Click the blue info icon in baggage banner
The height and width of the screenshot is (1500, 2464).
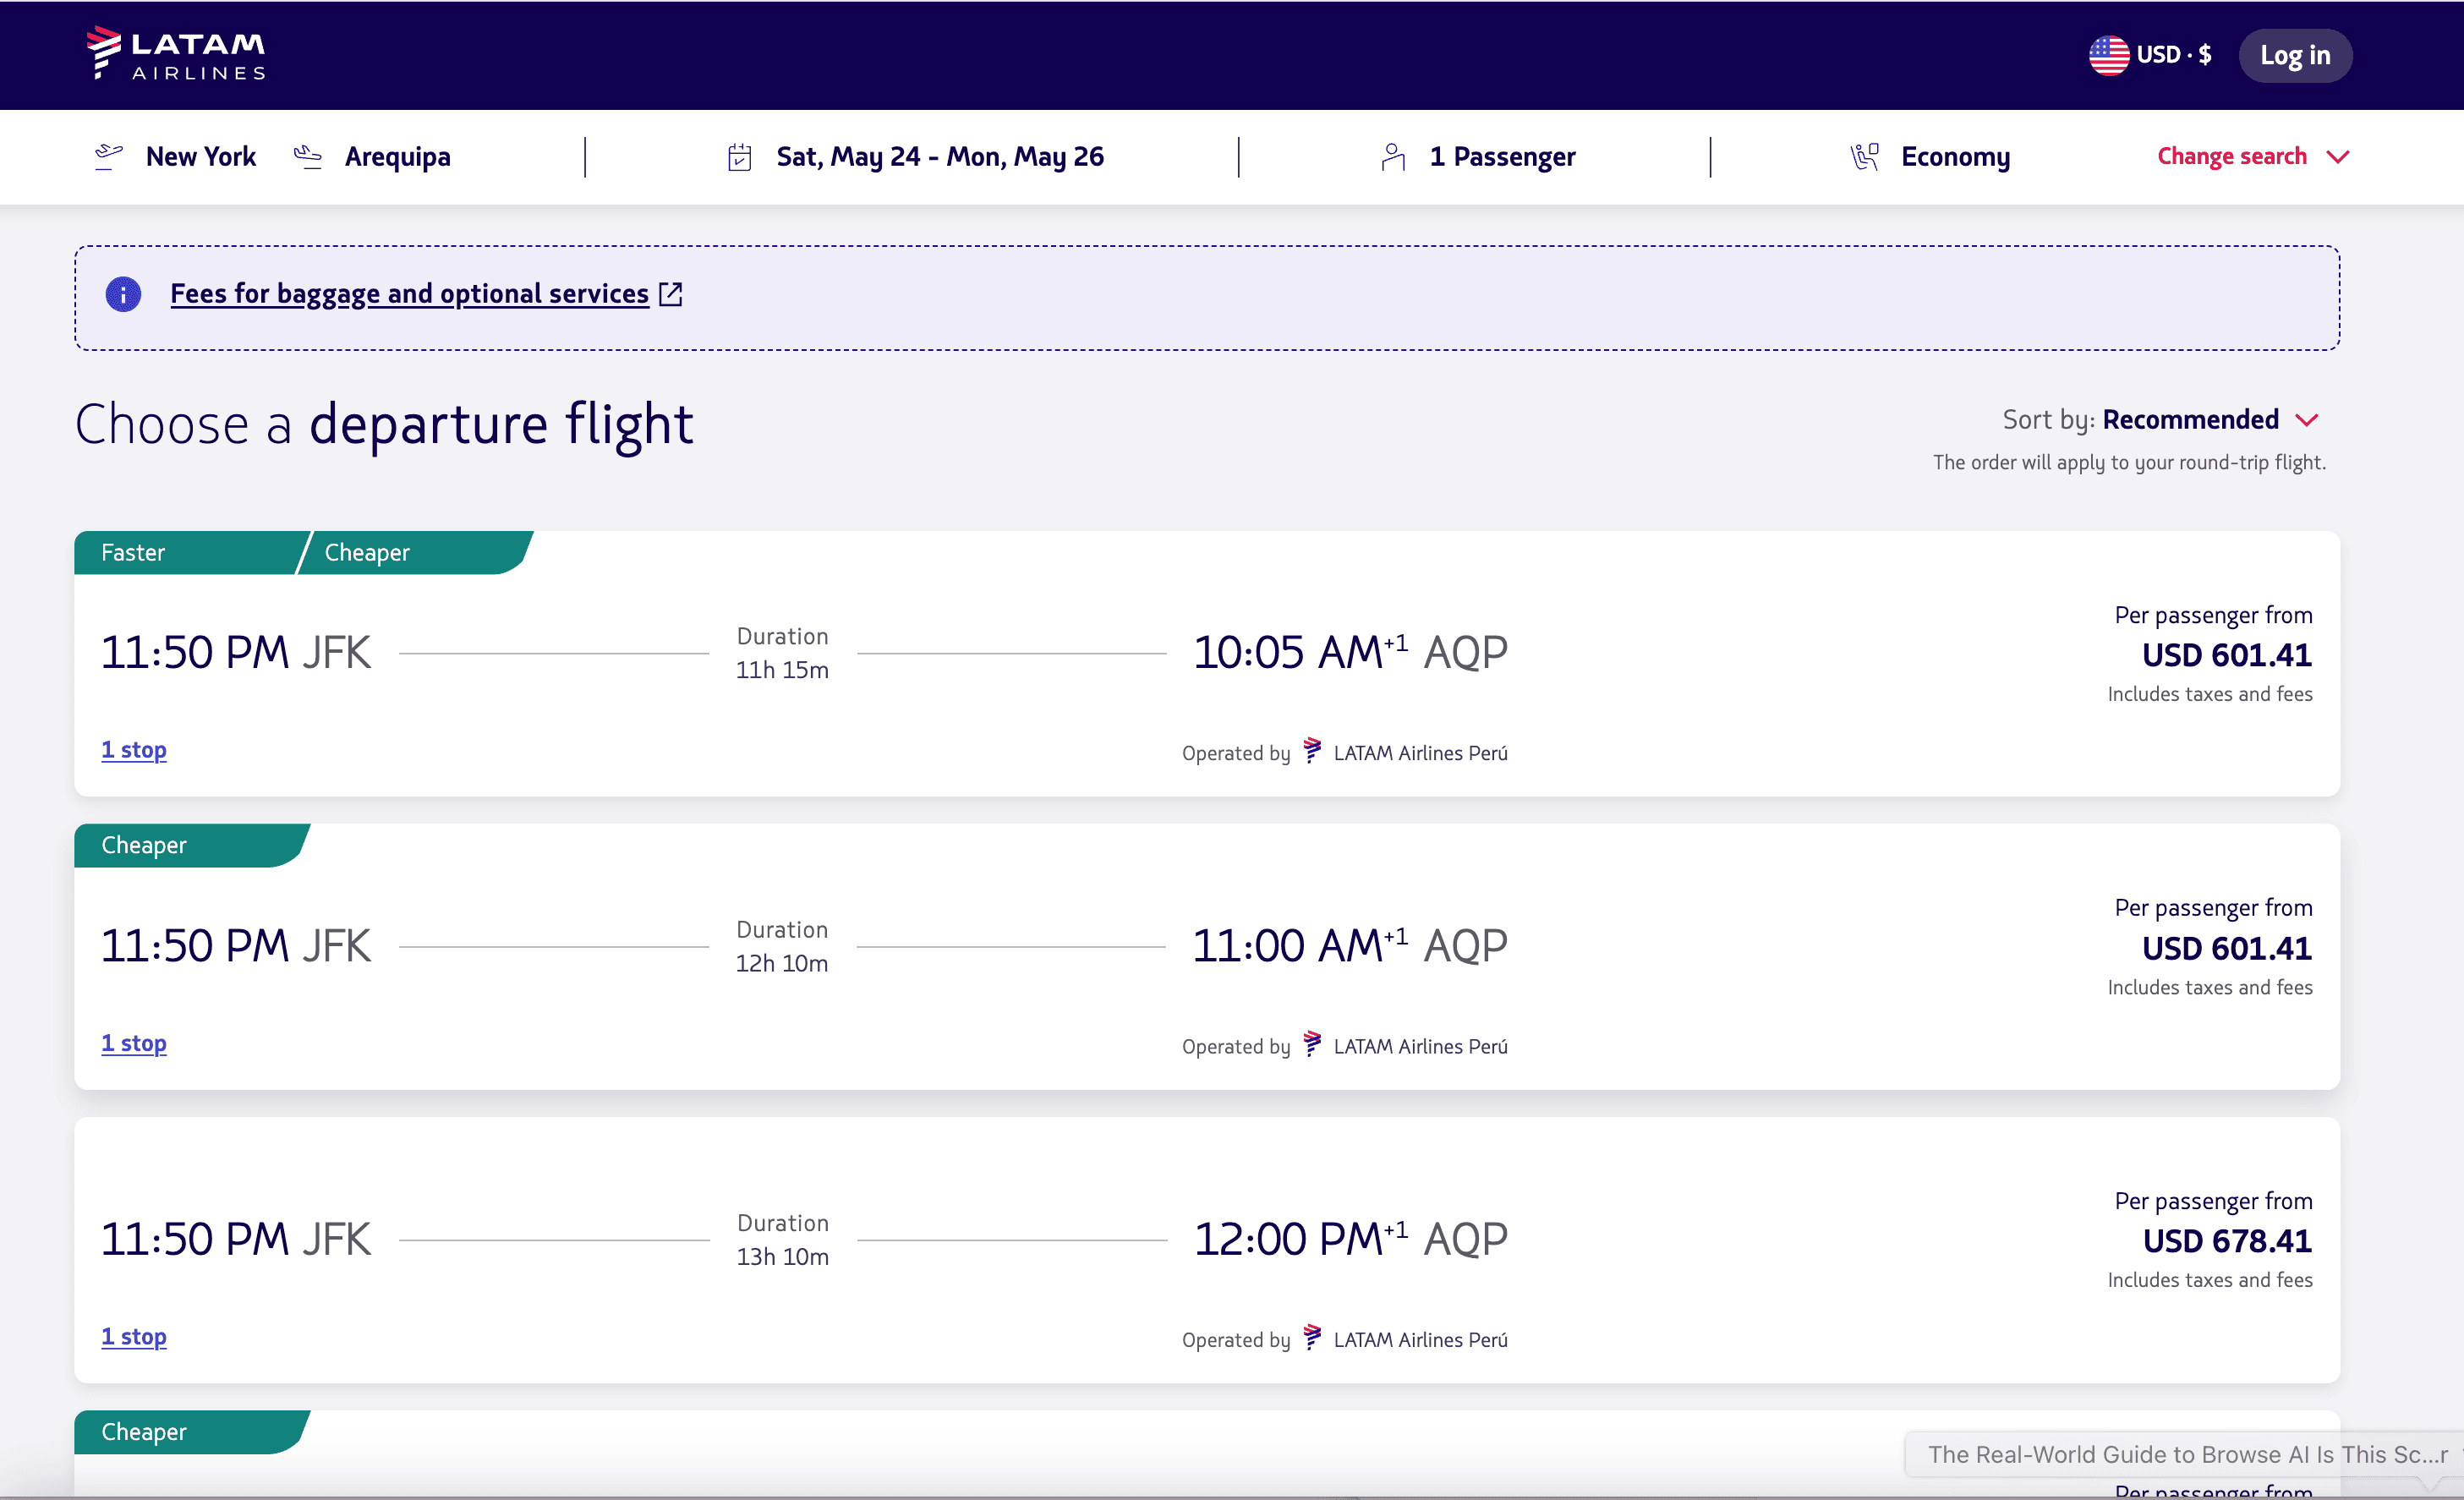[x=123, y=294]
